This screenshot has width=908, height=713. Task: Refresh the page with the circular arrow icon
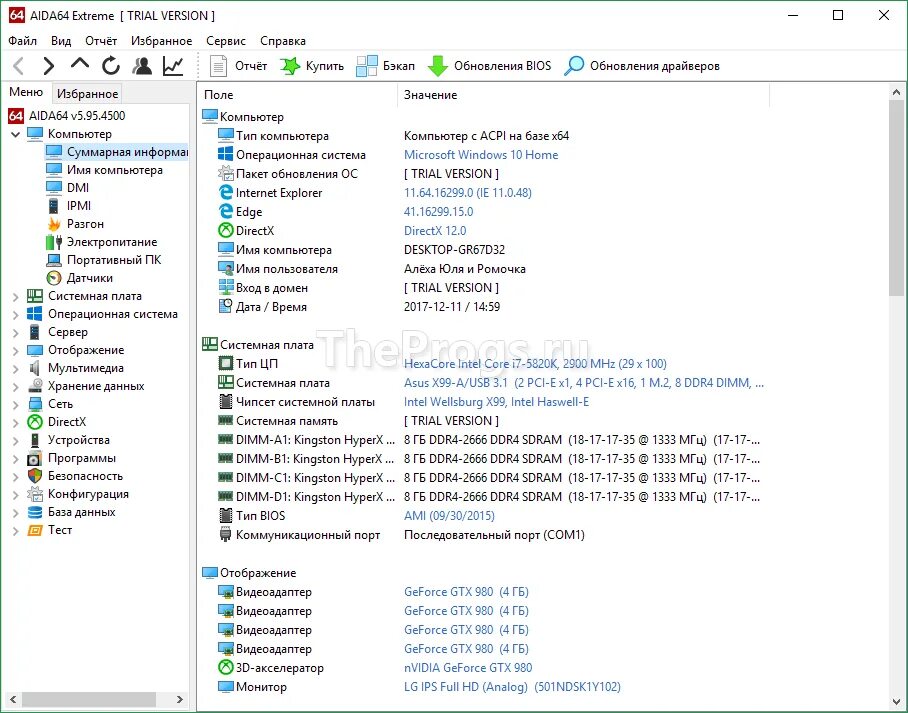pos(111,66)
